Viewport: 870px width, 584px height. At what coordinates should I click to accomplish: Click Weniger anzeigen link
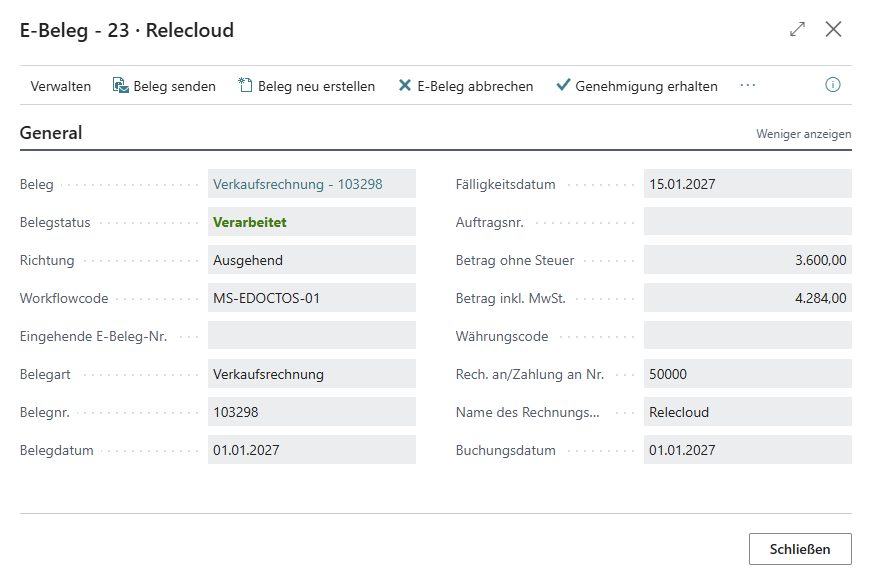tap(803, 134)
